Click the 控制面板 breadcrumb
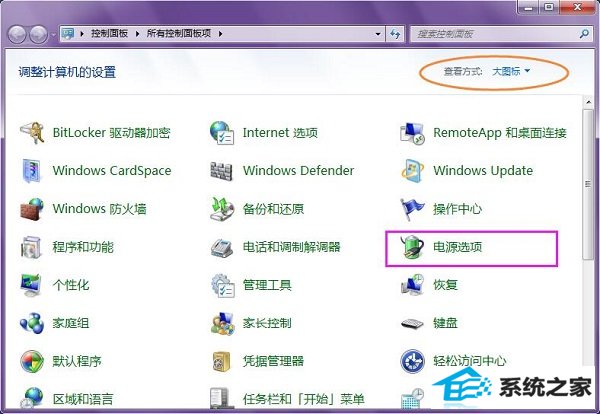The image size is (600, 414). (x=109, y=34)
